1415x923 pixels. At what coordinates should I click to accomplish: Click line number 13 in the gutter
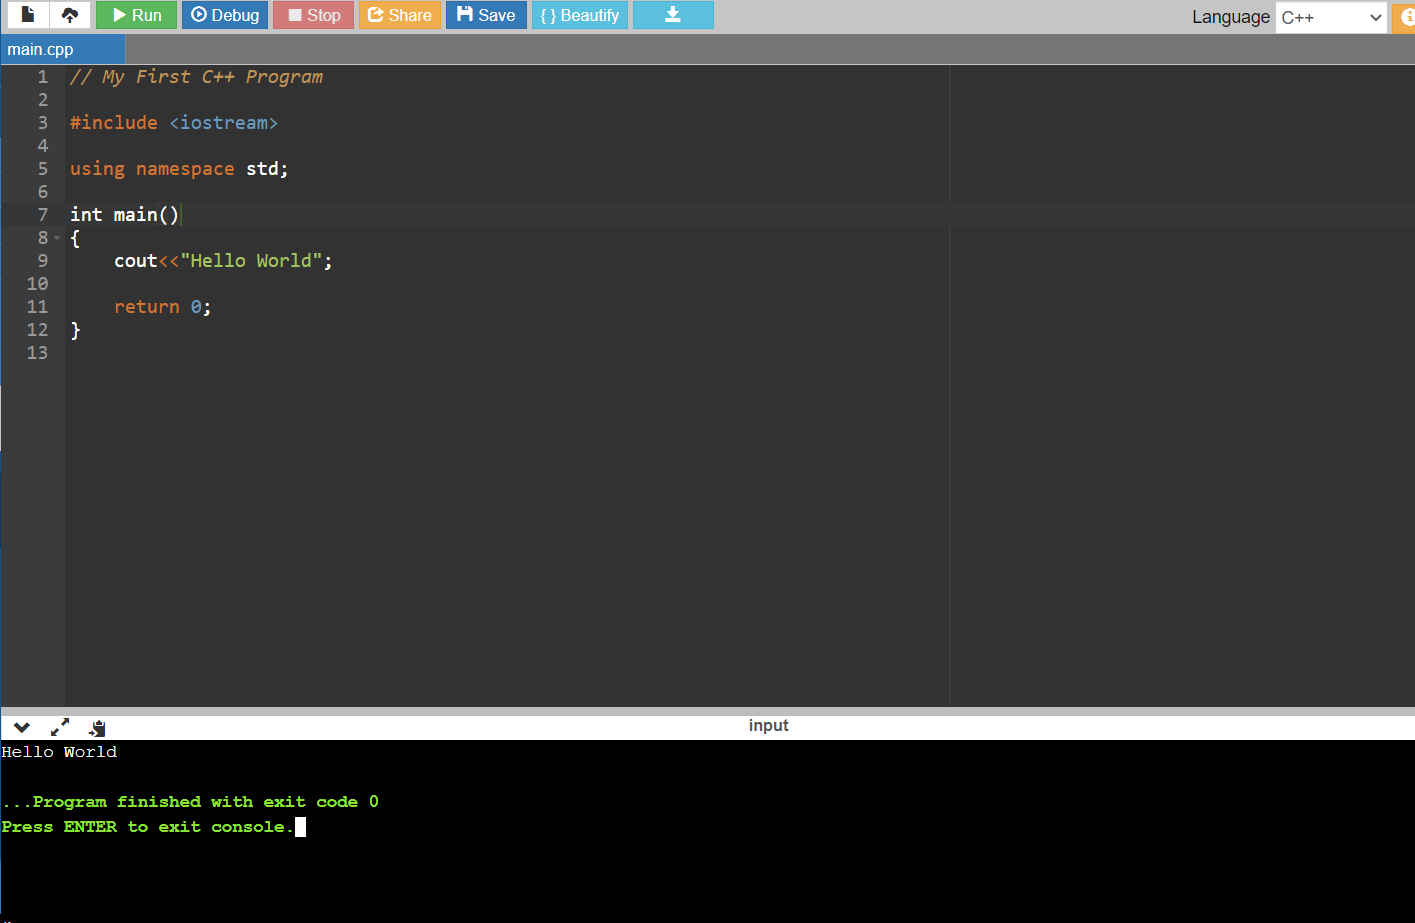[x=37, y=353]
